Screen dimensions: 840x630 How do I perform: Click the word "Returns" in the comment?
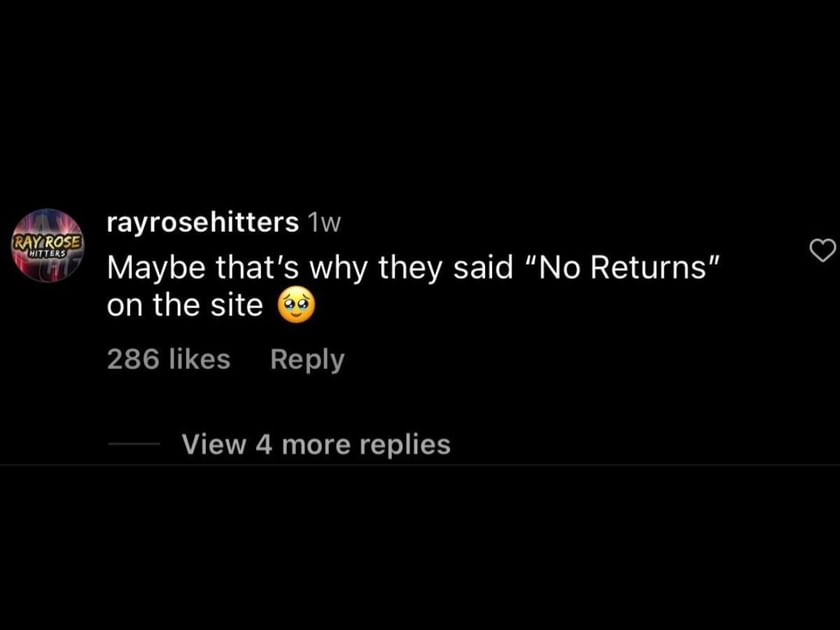pos(649,267)
